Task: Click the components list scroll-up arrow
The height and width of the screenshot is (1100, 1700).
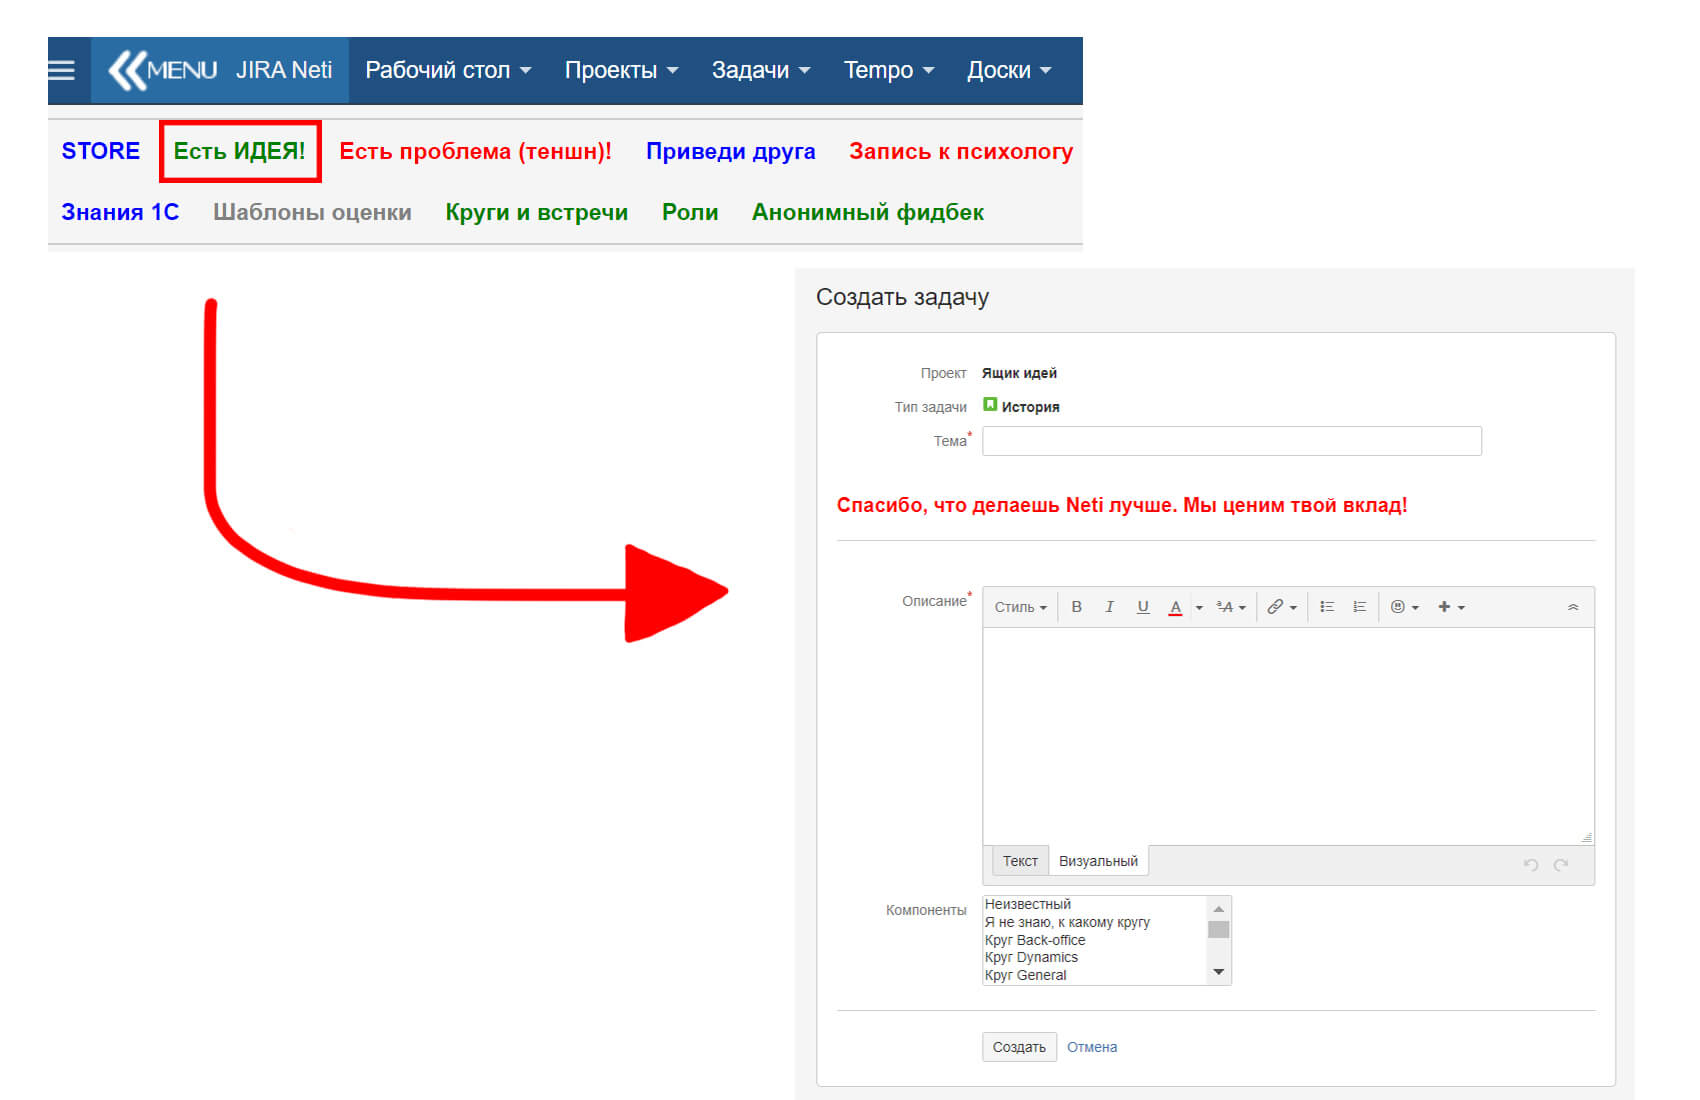Action: point(1218,908)
